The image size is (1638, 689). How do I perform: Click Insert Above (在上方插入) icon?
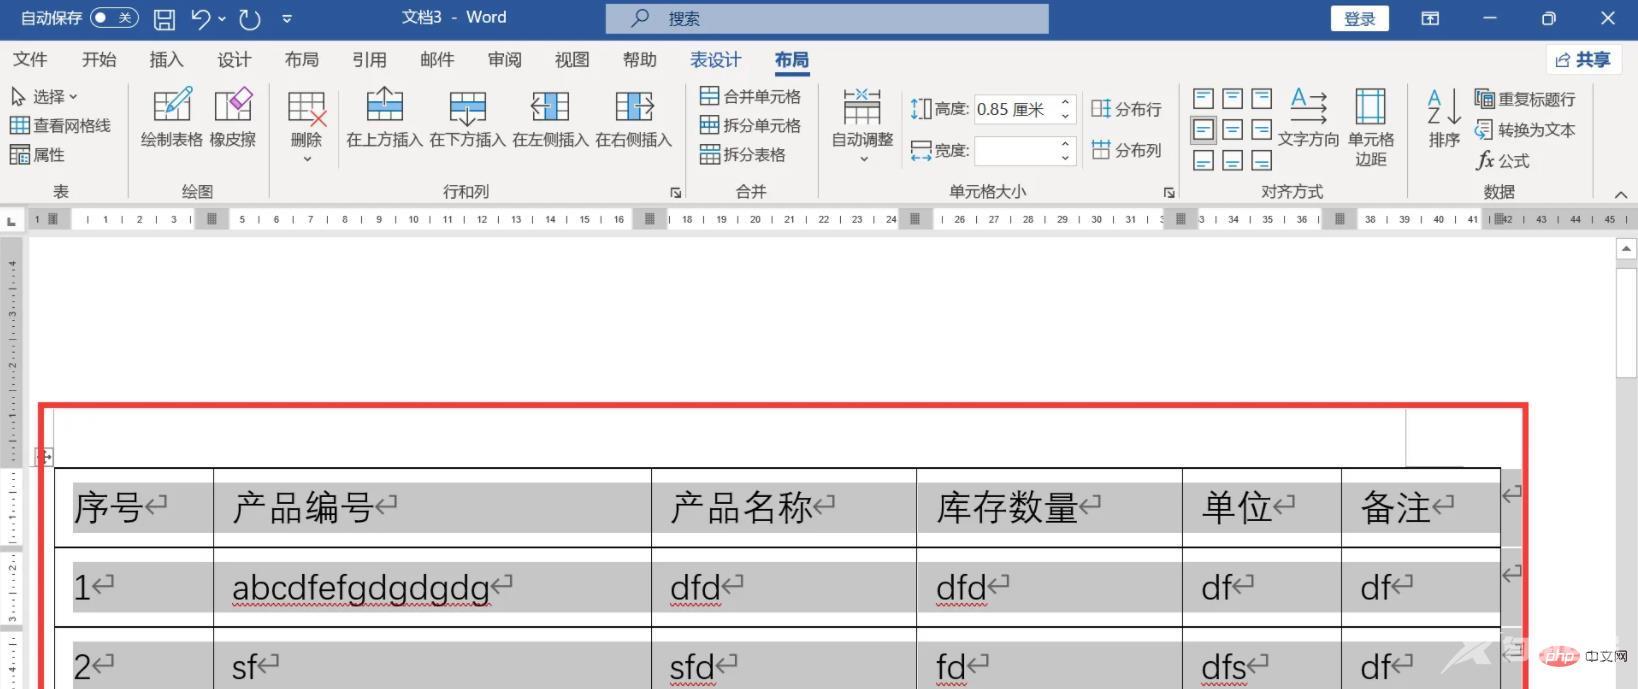(384, 106)
